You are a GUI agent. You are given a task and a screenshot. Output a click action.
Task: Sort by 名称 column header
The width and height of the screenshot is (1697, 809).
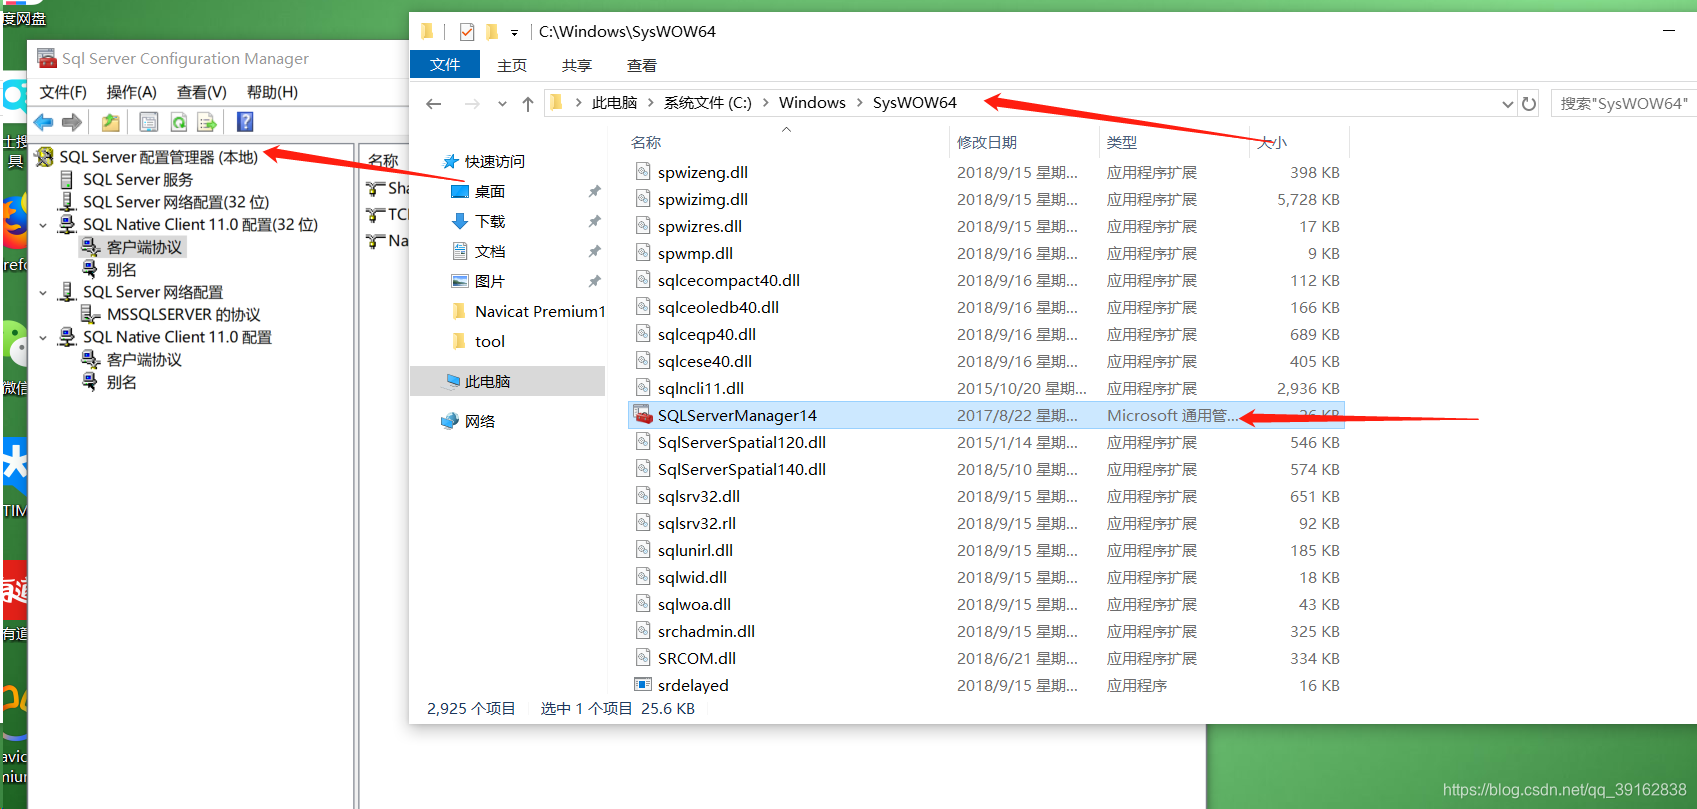click(x=646, y=142)
